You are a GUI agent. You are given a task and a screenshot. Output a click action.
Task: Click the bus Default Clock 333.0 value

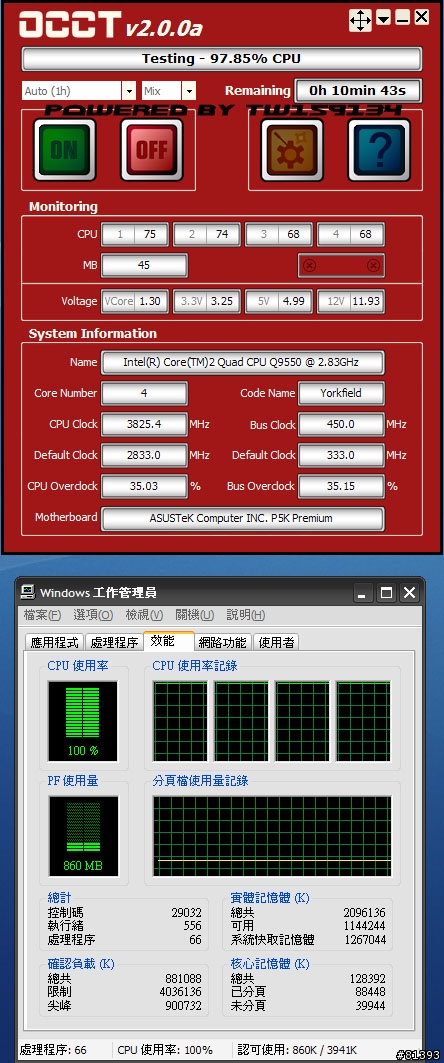tap(341, 456)
